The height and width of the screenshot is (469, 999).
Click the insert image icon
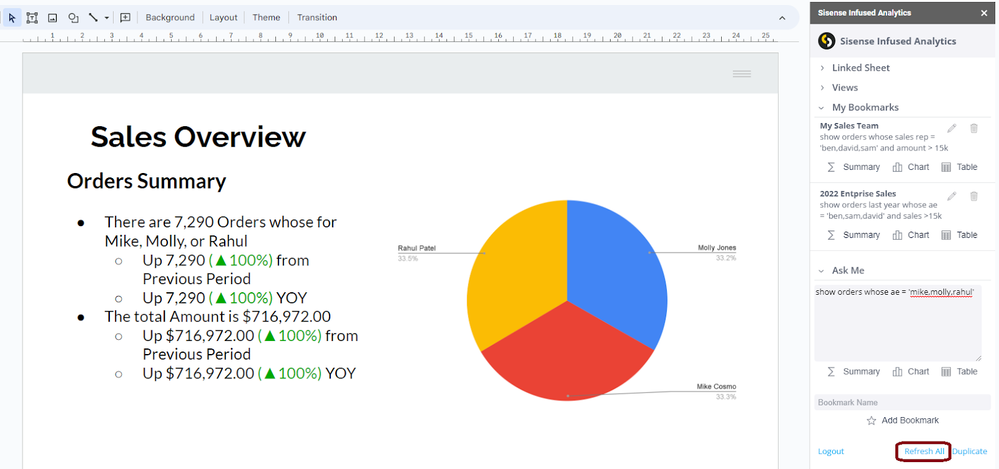(53, 18)
